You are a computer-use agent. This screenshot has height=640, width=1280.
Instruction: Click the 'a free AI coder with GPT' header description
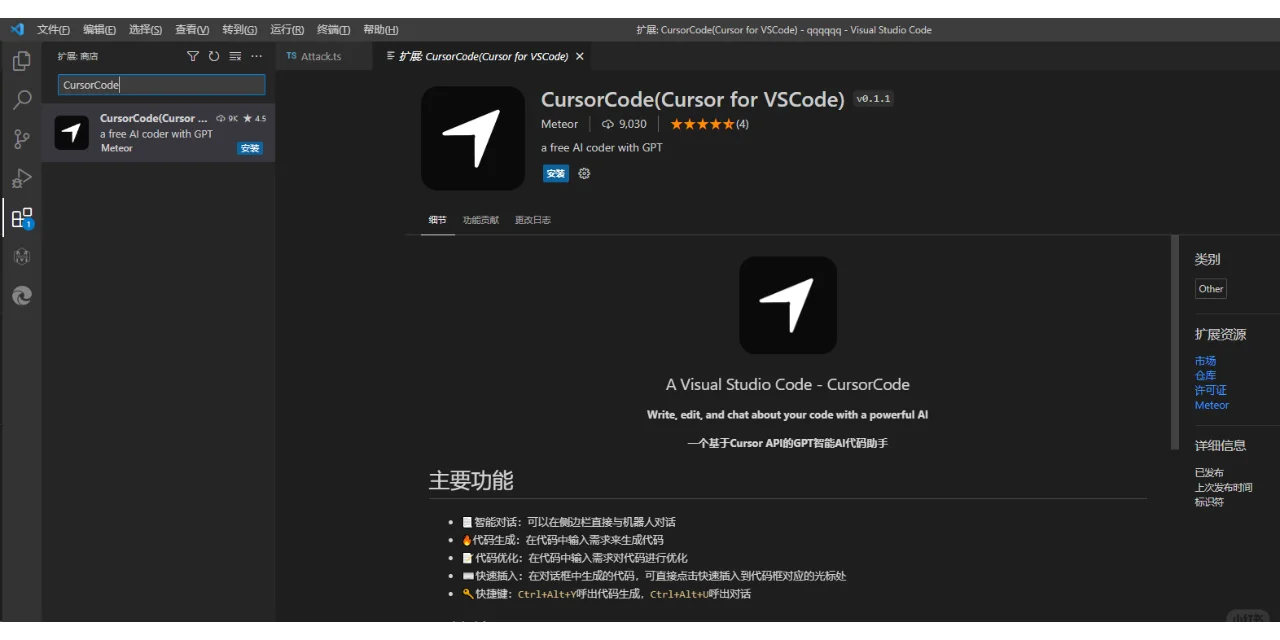point(601,147)
